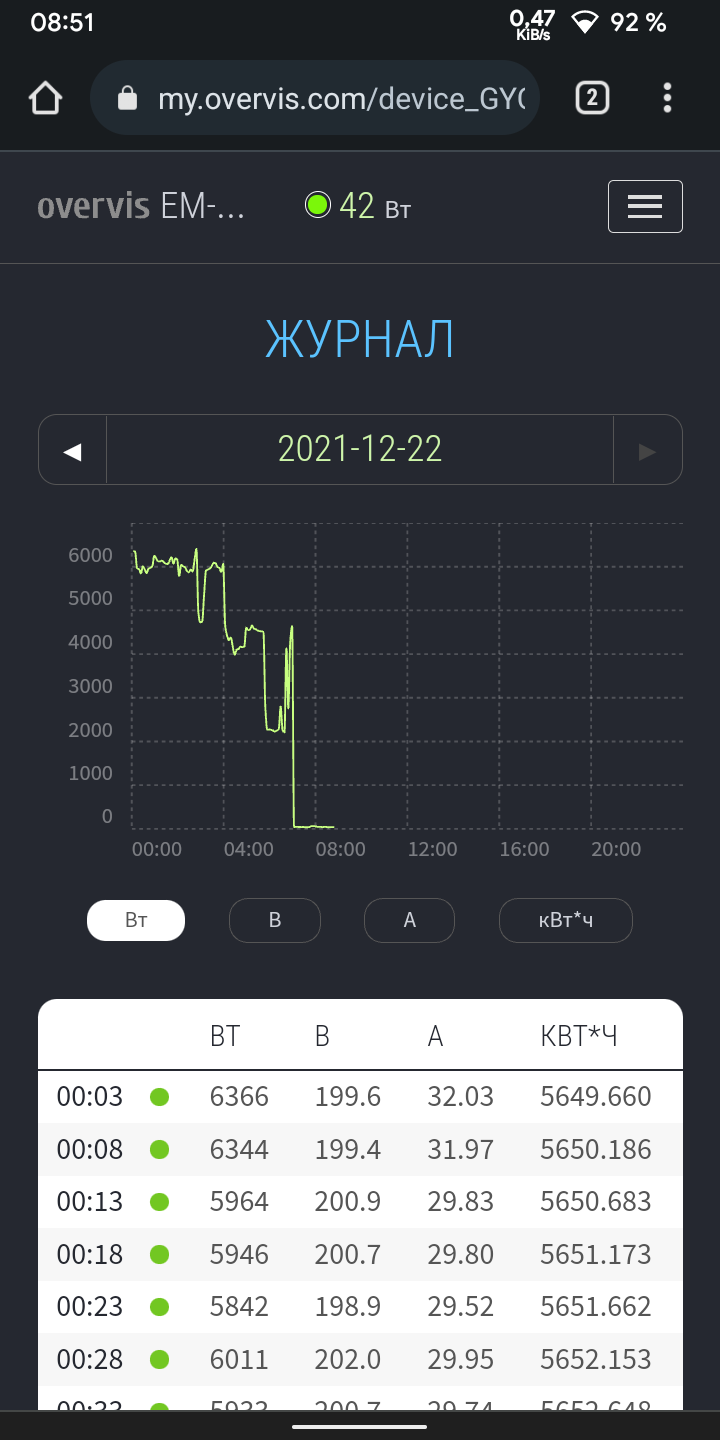Tap the green device status indicator
720x1440 pixels.
[318, 205]
